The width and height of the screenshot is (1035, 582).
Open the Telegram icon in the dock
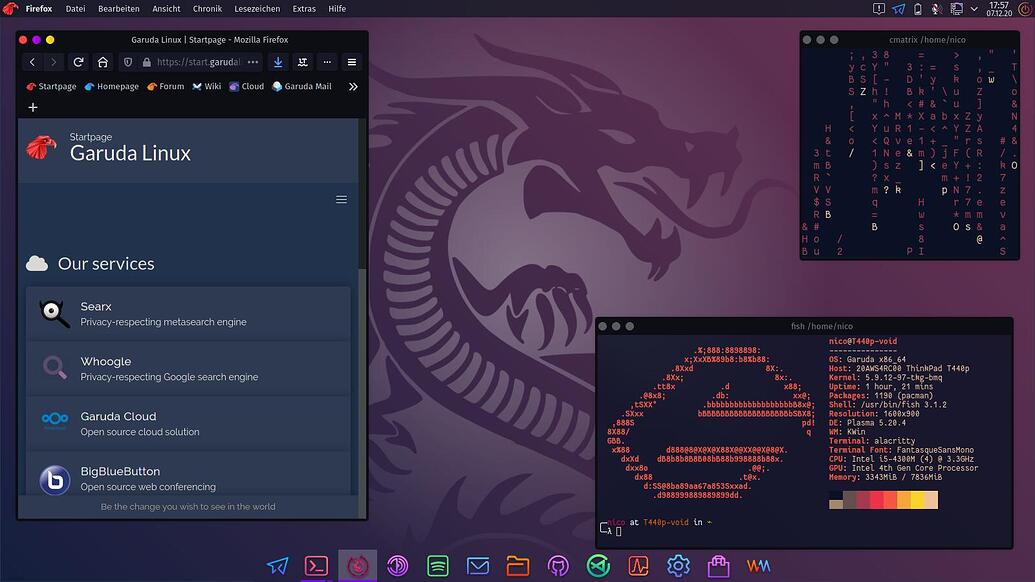(x=277, y=566)
